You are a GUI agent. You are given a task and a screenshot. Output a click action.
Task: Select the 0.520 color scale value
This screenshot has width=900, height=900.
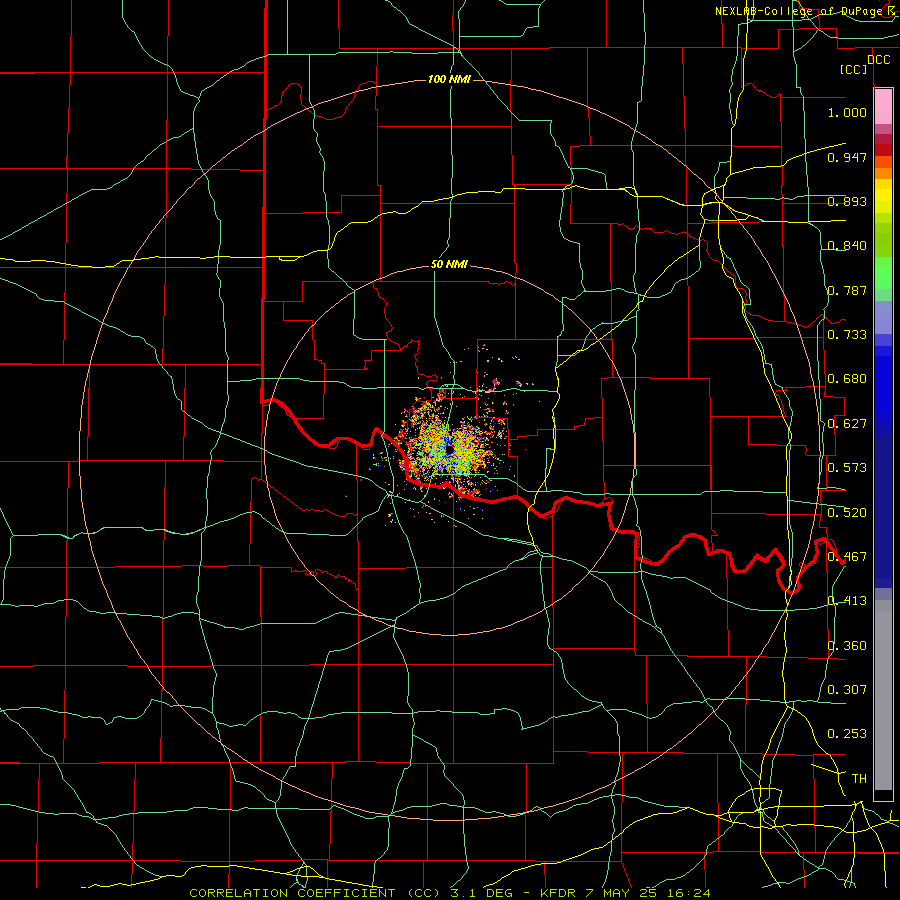[847, 513]
